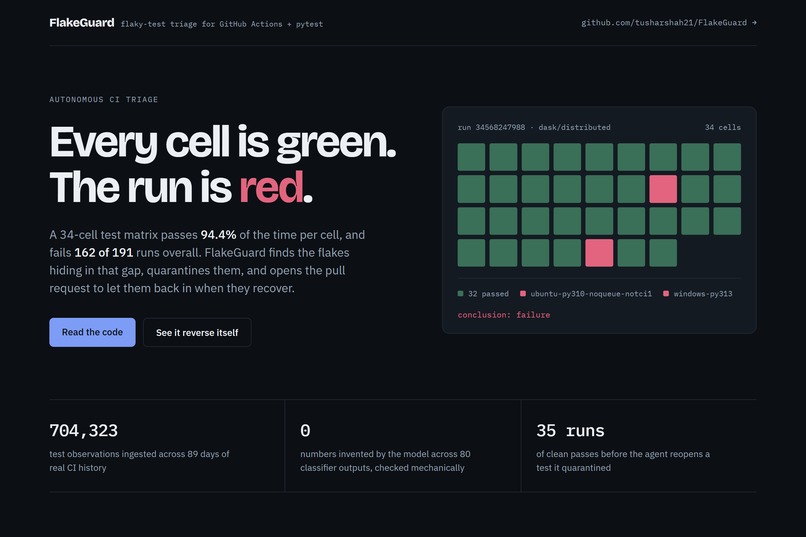Click the run 34568247988 · dask/distributed header

(534, 127)
